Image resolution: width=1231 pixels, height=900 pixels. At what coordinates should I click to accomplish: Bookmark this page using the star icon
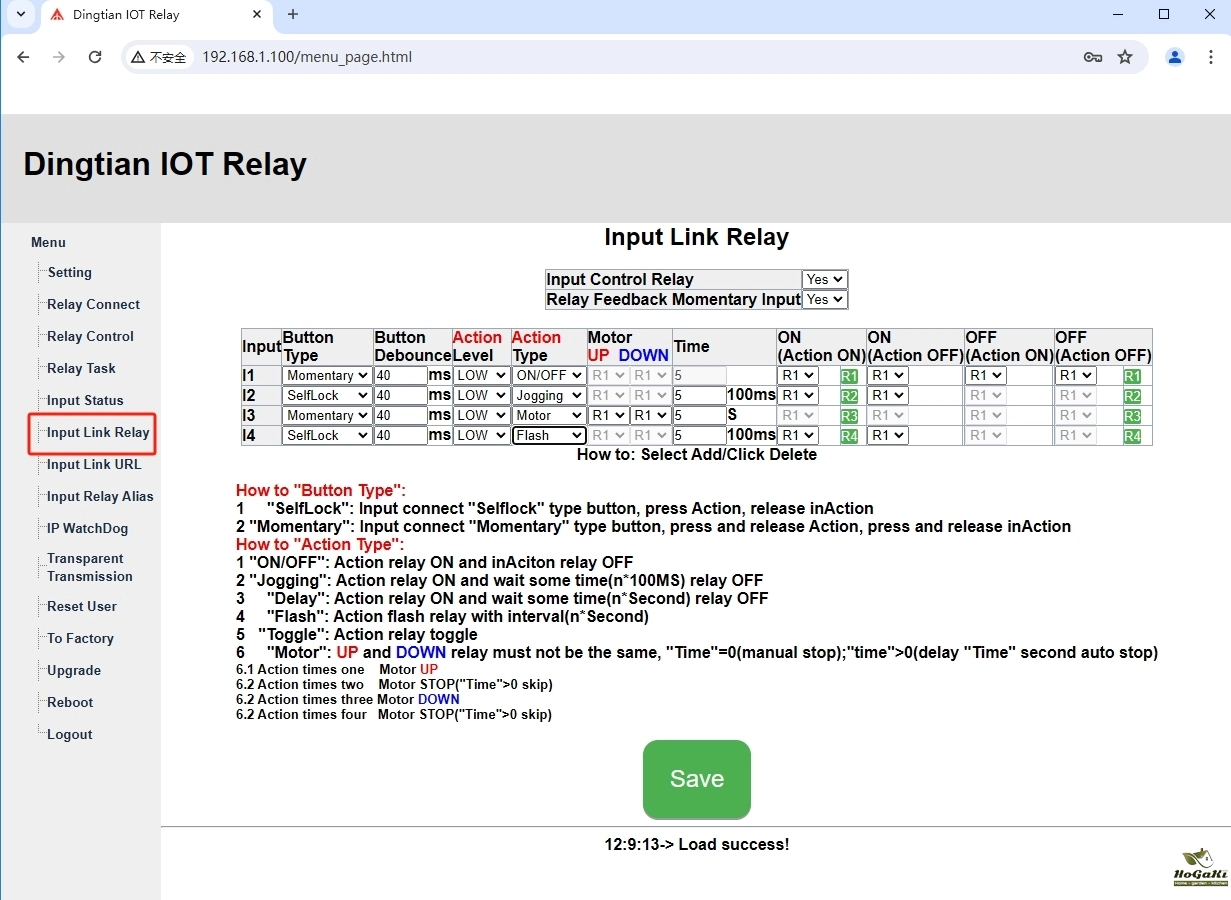pos(1125,57)
